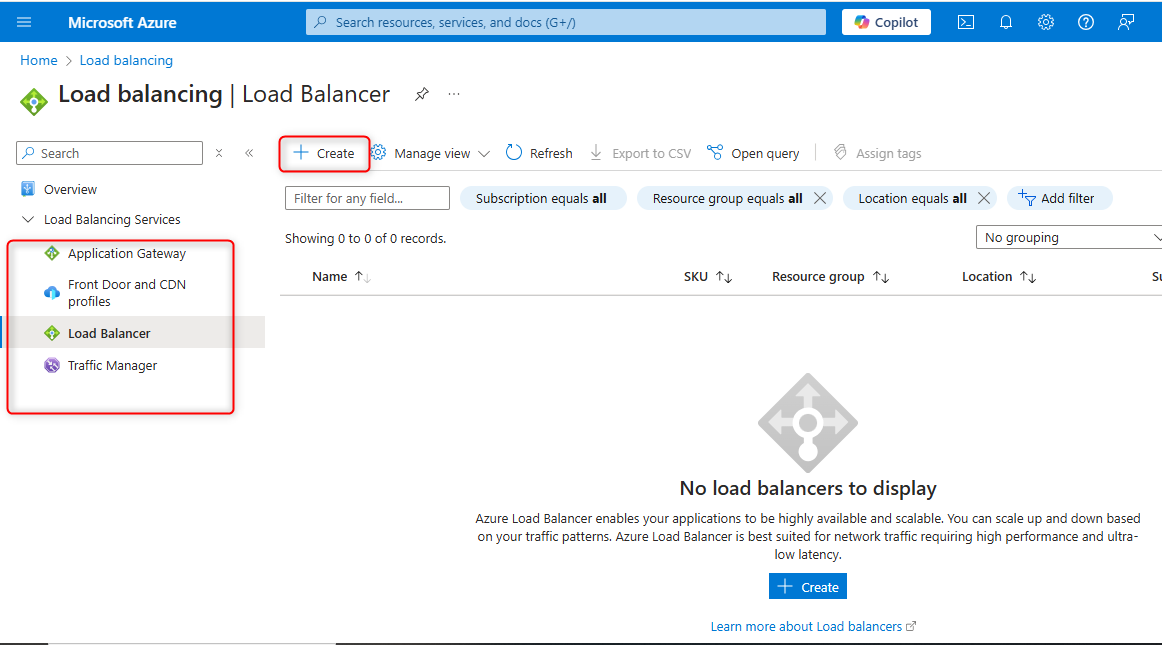Screen dimensions: 1162x645
Task: Select Front Door and CDN profiles
Action: [x=127, y=293]
